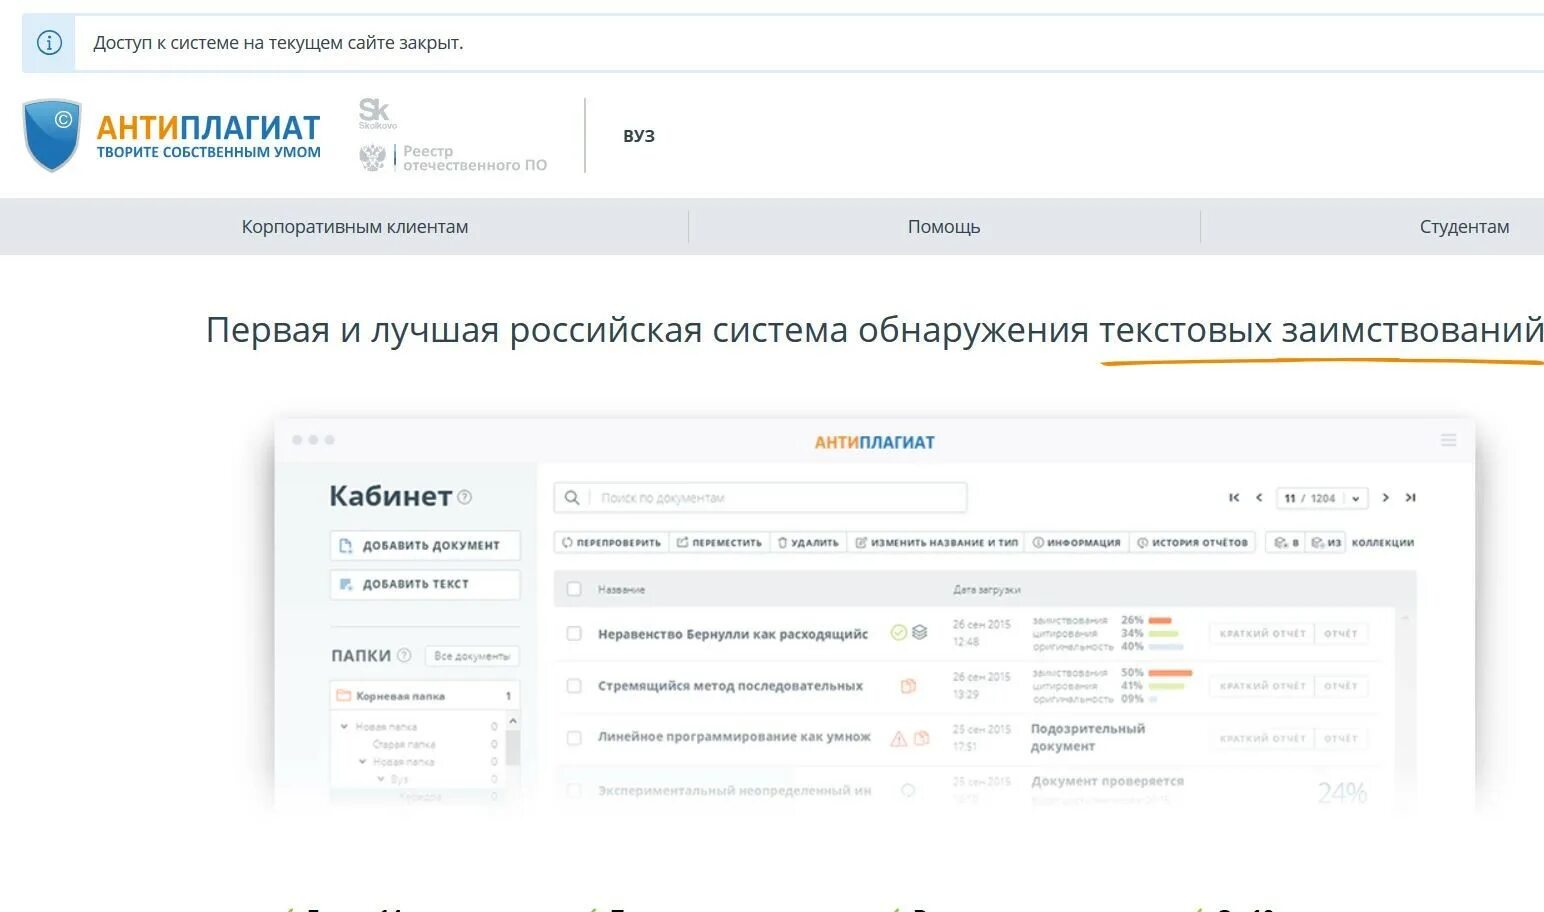Image resolution: width=1544 pixels, height=912 pixels.
Task: Toggle the select-all checkbox in Название header
Action: point(574,589)
